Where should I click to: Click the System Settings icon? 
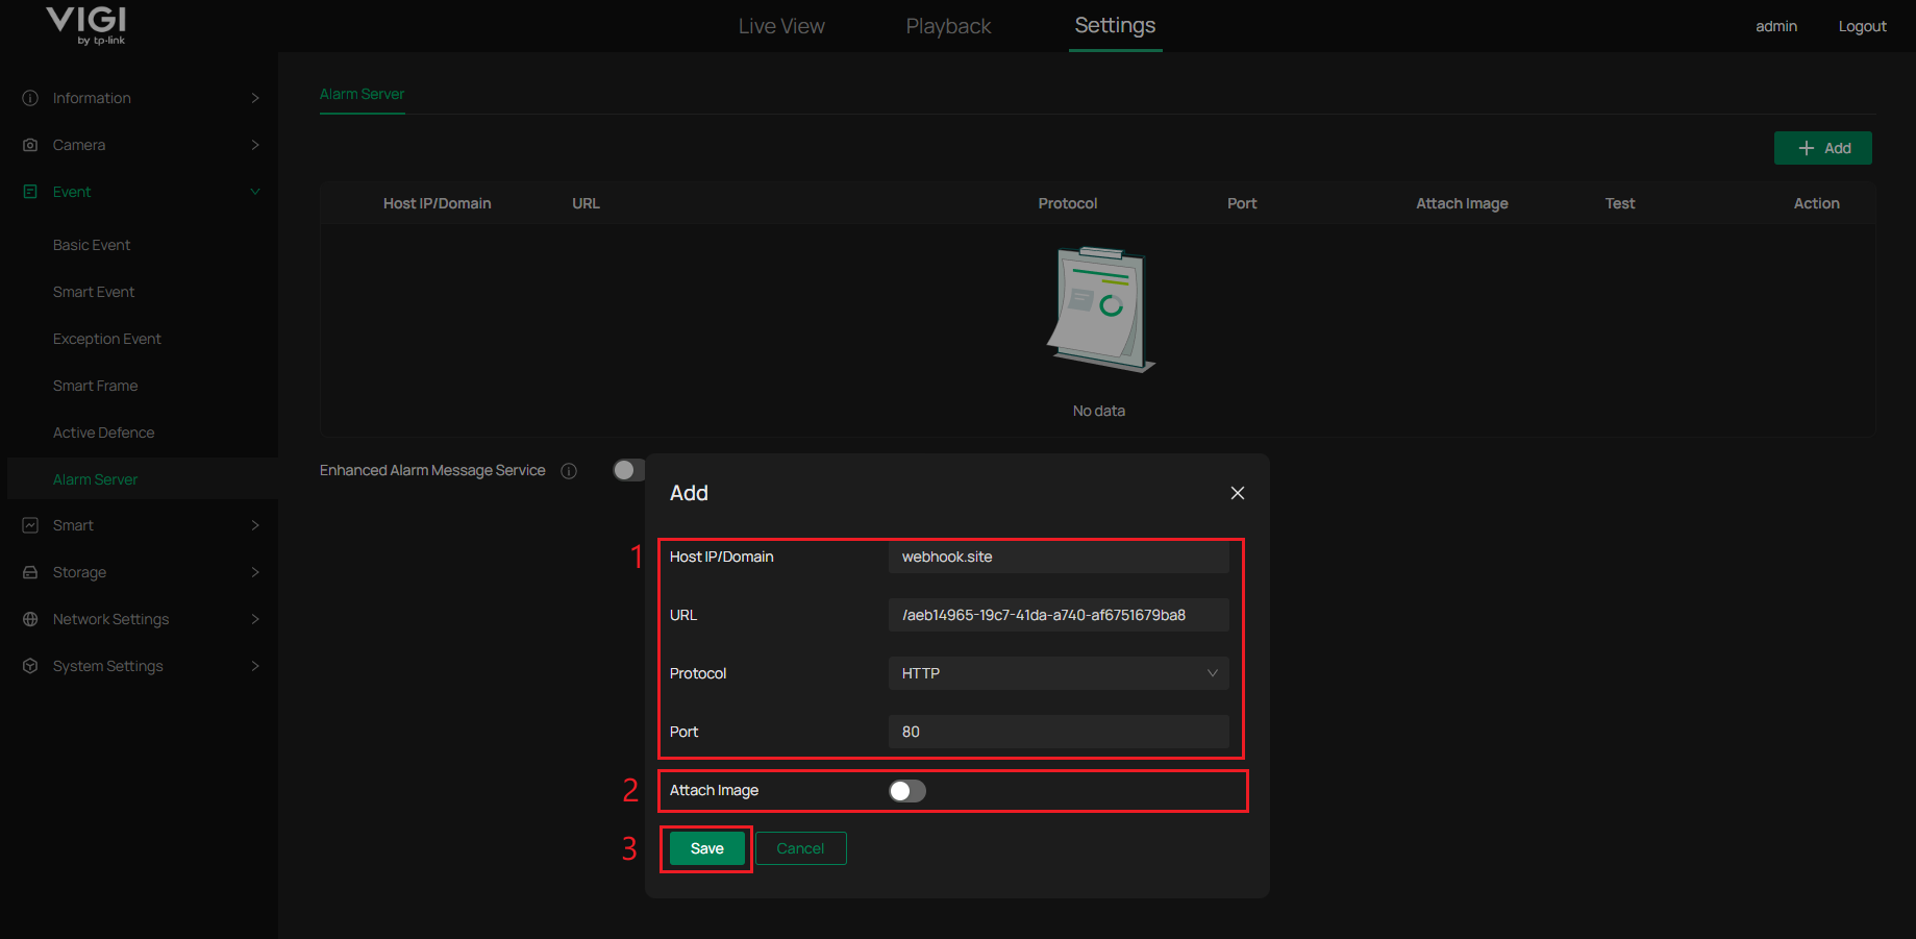click(30, 666)
